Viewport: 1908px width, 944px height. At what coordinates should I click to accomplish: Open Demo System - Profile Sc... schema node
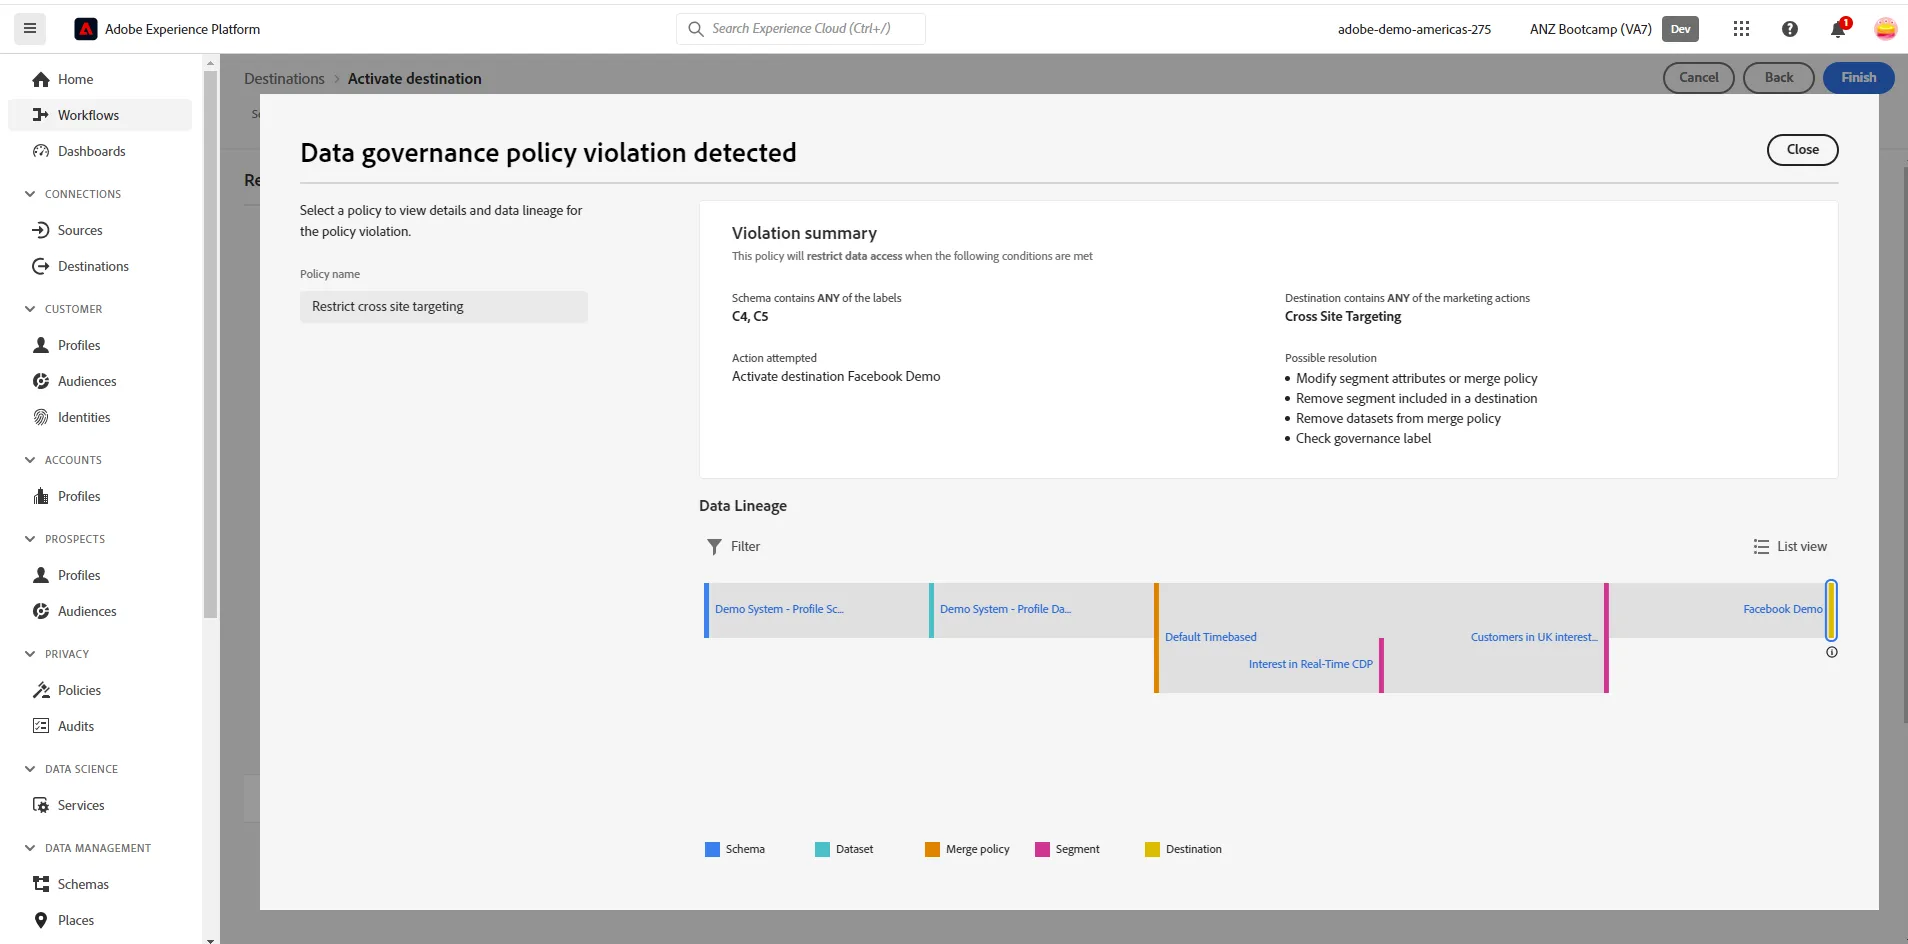[779, 609]
